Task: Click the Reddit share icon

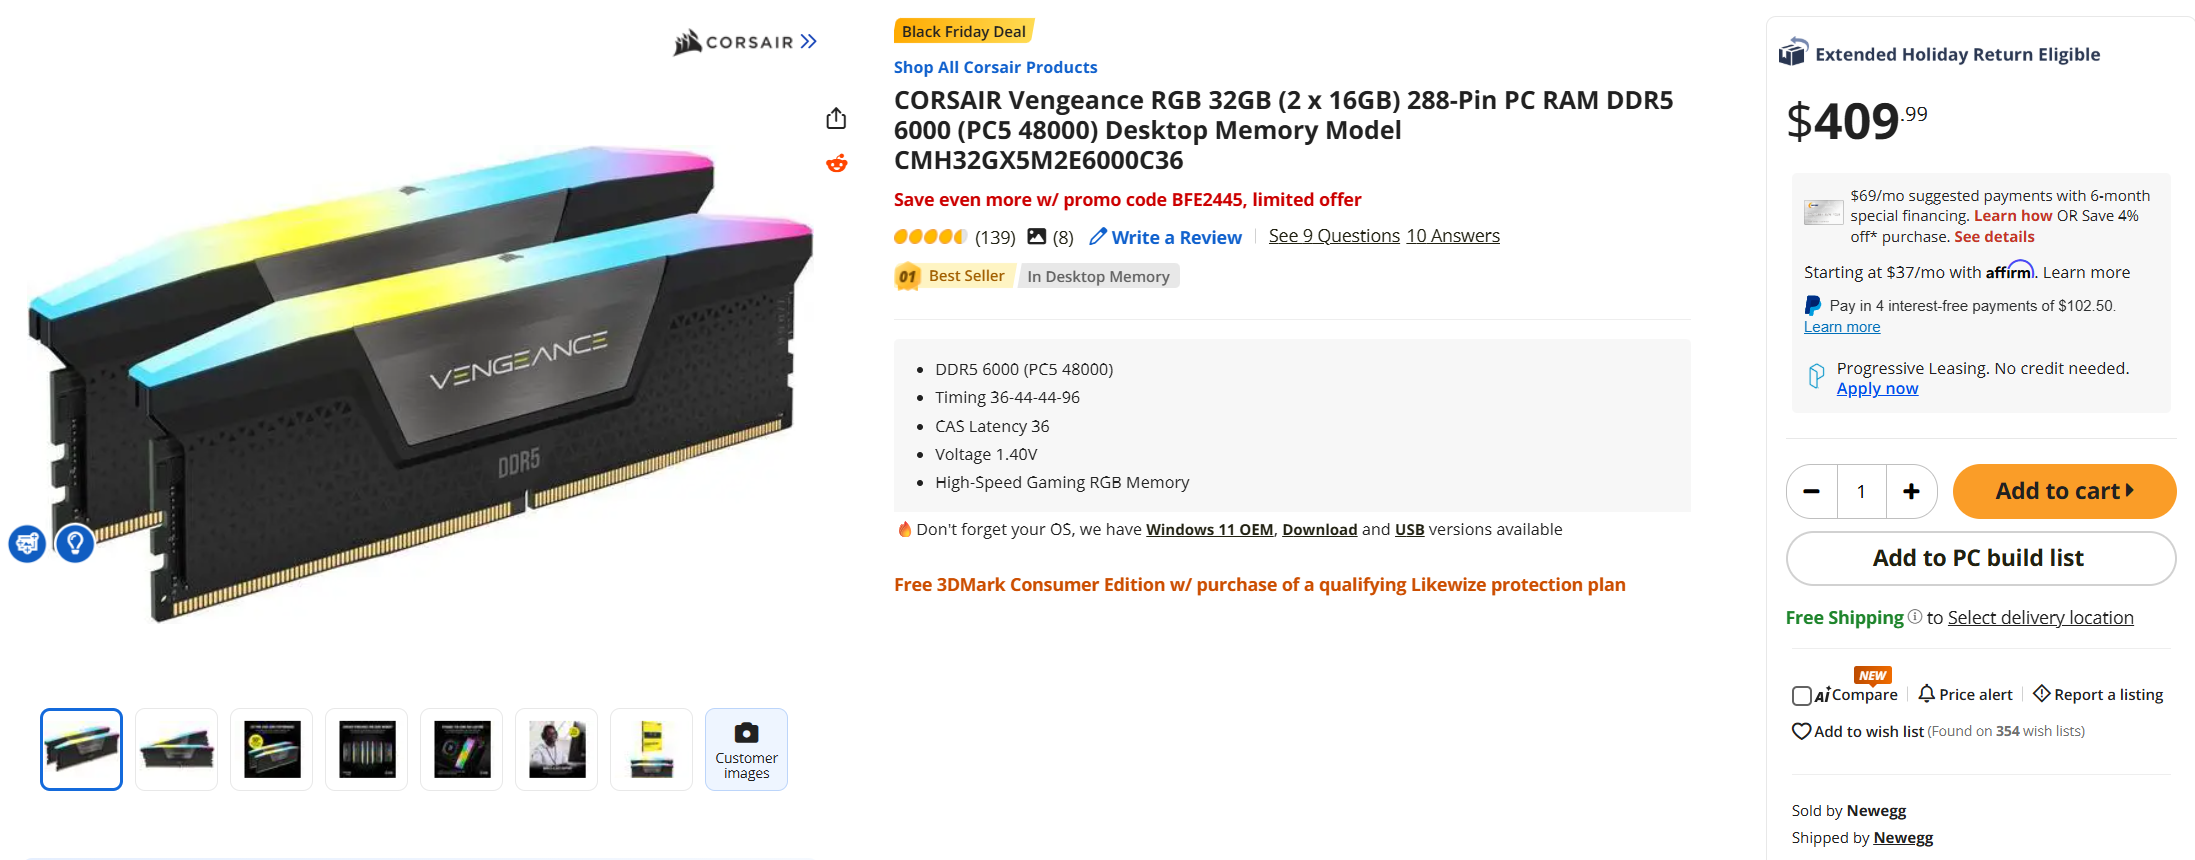Action: [837, 163]
